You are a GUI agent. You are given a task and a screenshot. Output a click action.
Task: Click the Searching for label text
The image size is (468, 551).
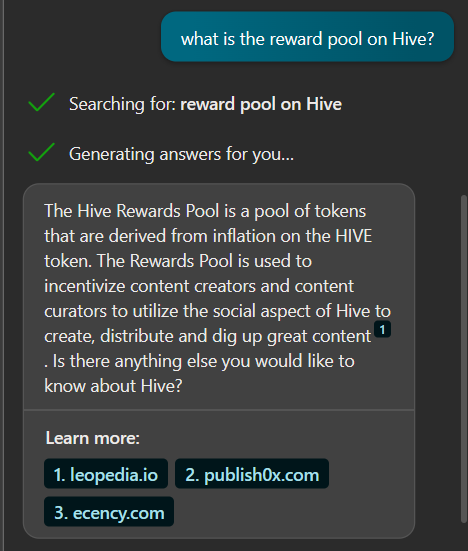coord(123,104)
